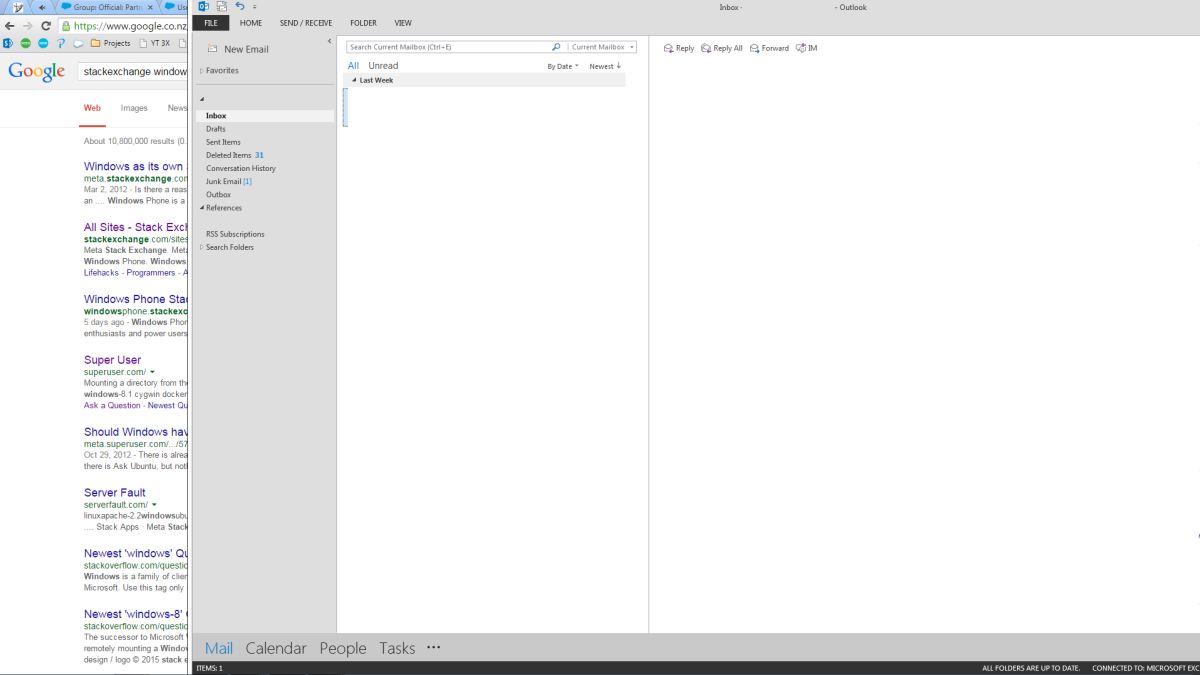Click the Chrome address bar URL
The height and width of the screenshot is (675, 1200).
tap(130, 26)
